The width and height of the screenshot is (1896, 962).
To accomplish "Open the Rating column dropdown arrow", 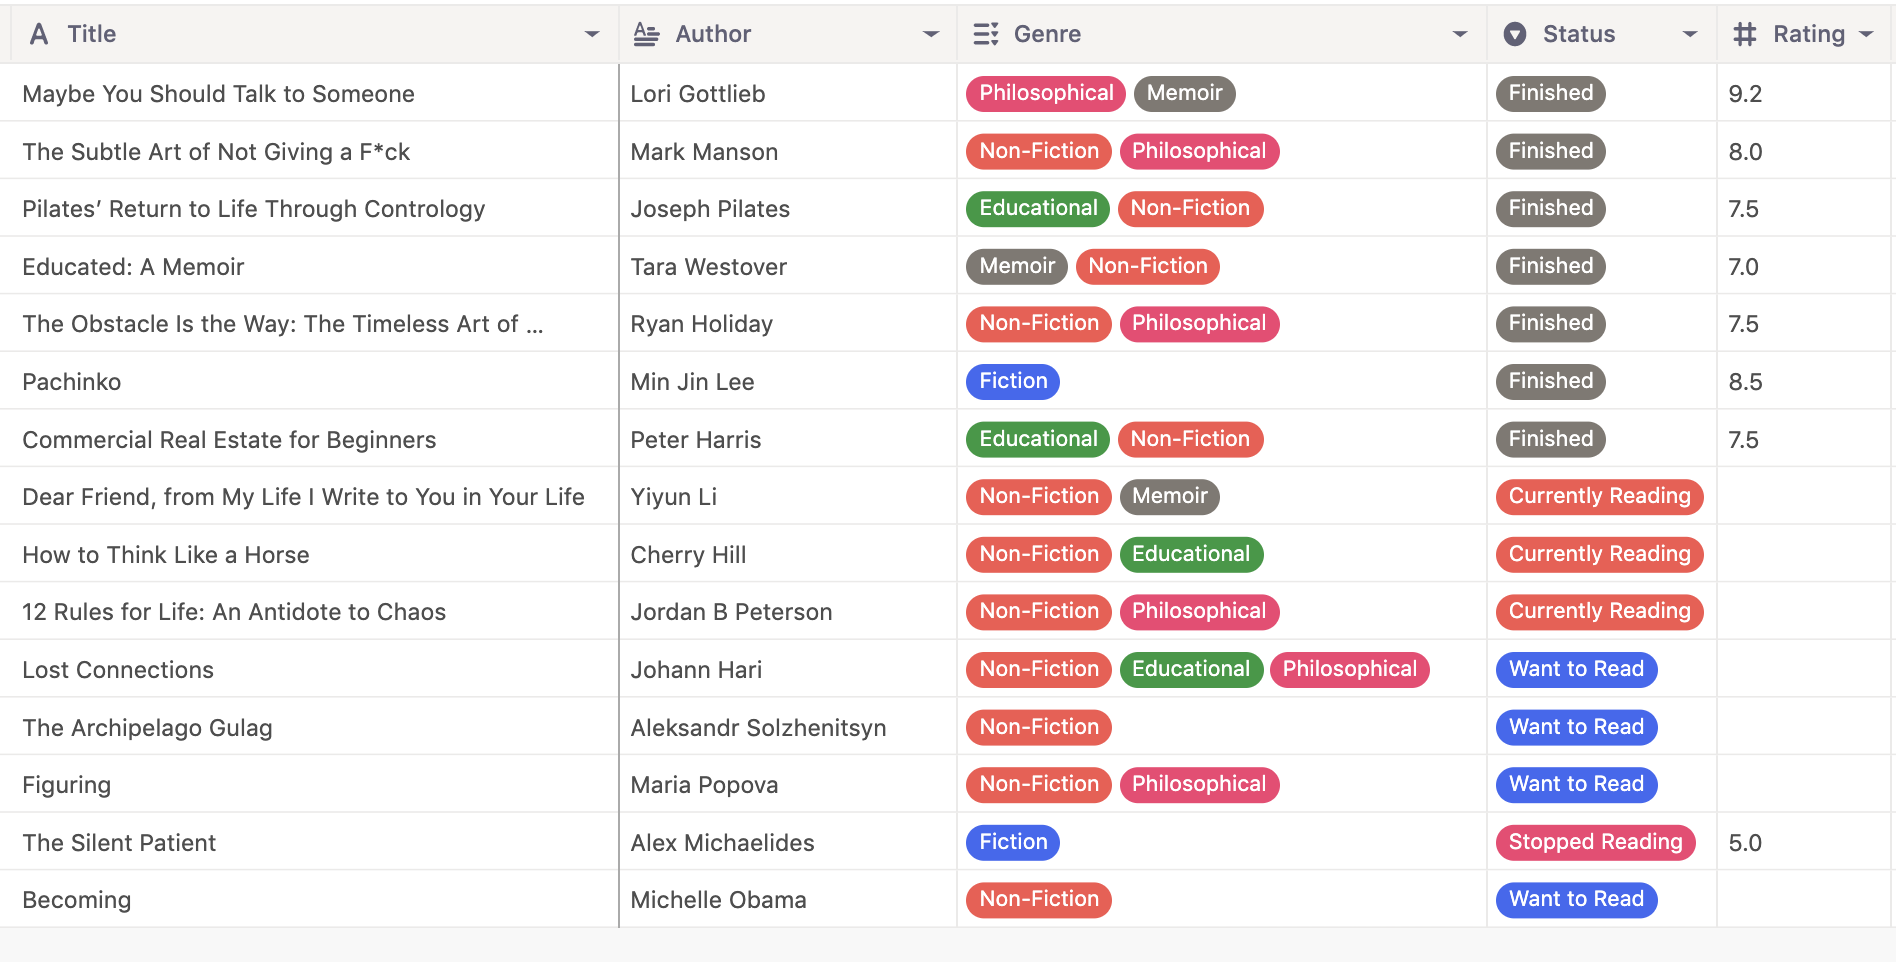I will (x=1866, y=34).
